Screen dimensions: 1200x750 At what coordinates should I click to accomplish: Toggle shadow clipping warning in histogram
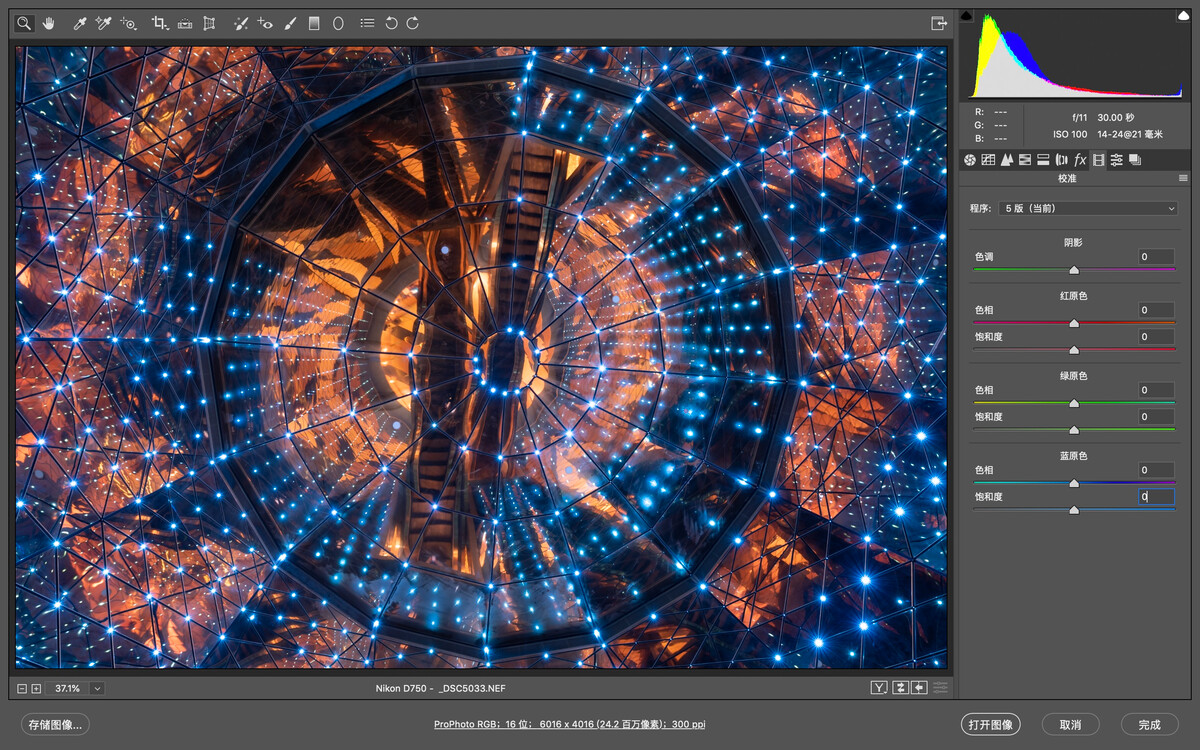(x=966, y=15)
